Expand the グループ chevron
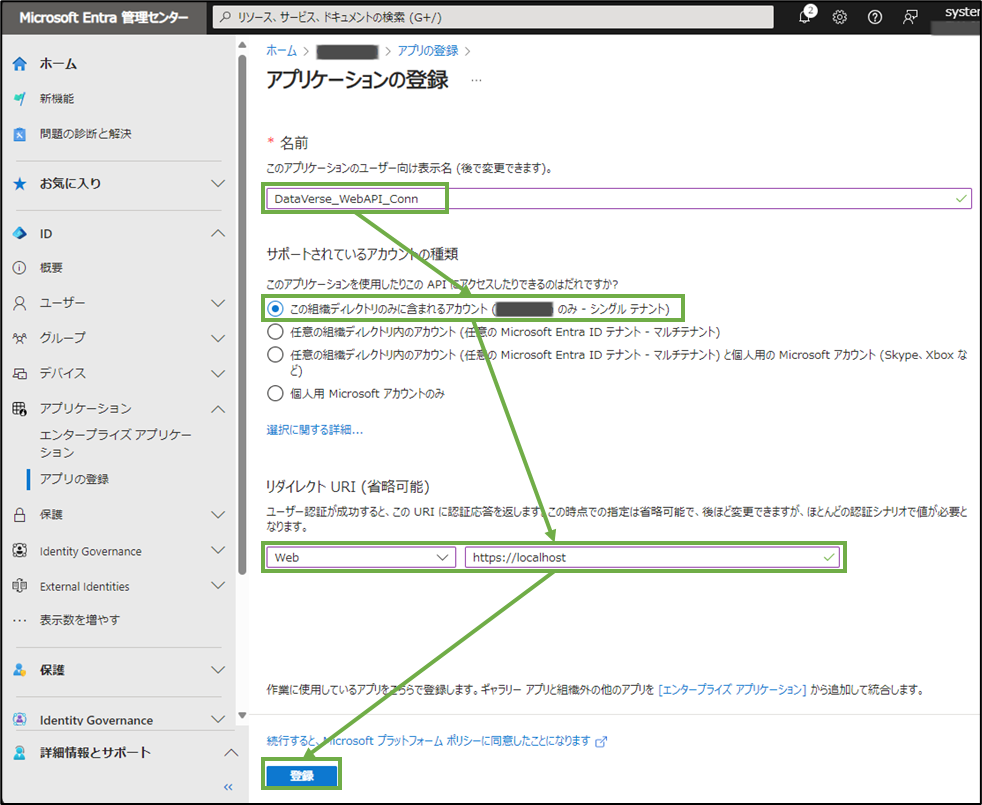 pyautogui.click(x=218, y=338)
